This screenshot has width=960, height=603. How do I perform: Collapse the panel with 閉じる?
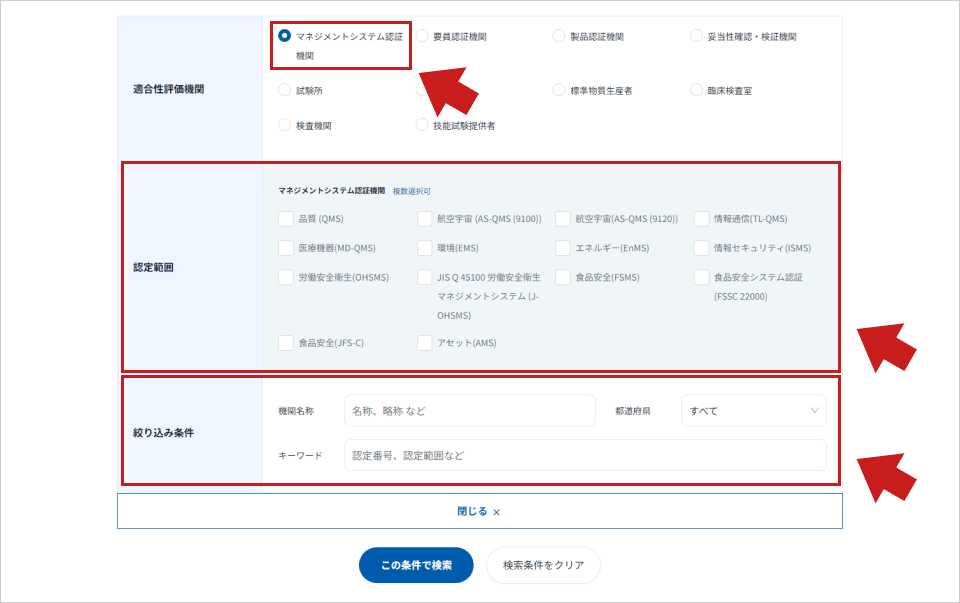(x=480, y=510)
